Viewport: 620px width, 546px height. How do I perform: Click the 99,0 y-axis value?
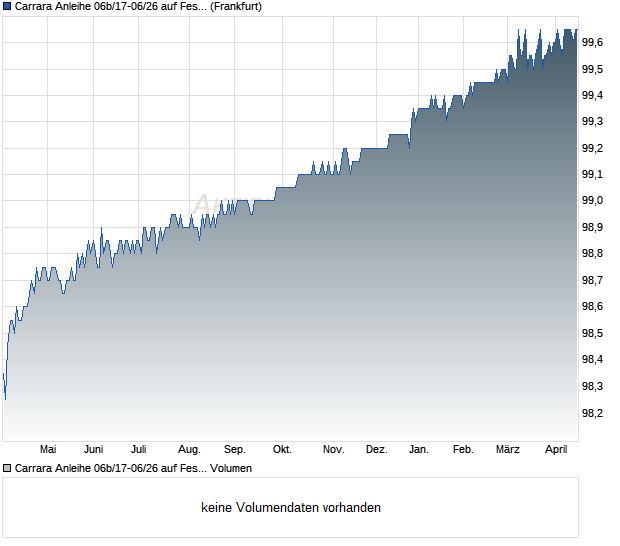click(x=593, y=200)
